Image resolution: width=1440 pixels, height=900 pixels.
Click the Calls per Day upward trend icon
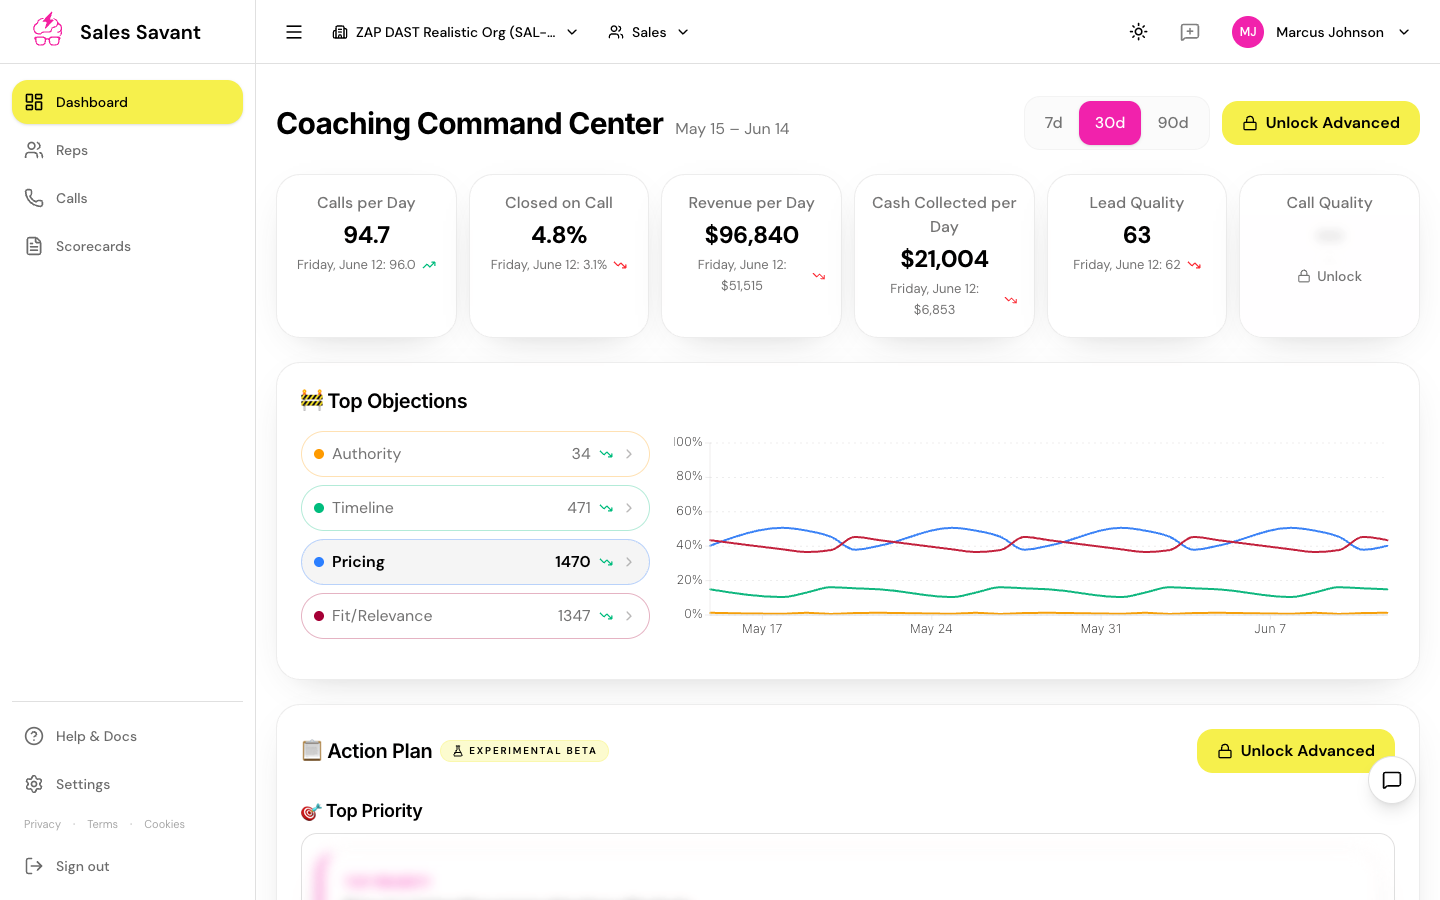[x=429, y=265]
